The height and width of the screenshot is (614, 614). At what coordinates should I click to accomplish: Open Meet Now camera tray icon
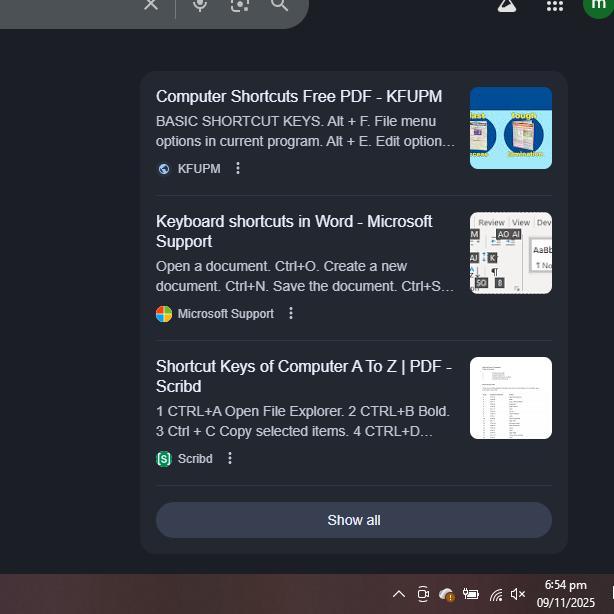pos(423,594)
